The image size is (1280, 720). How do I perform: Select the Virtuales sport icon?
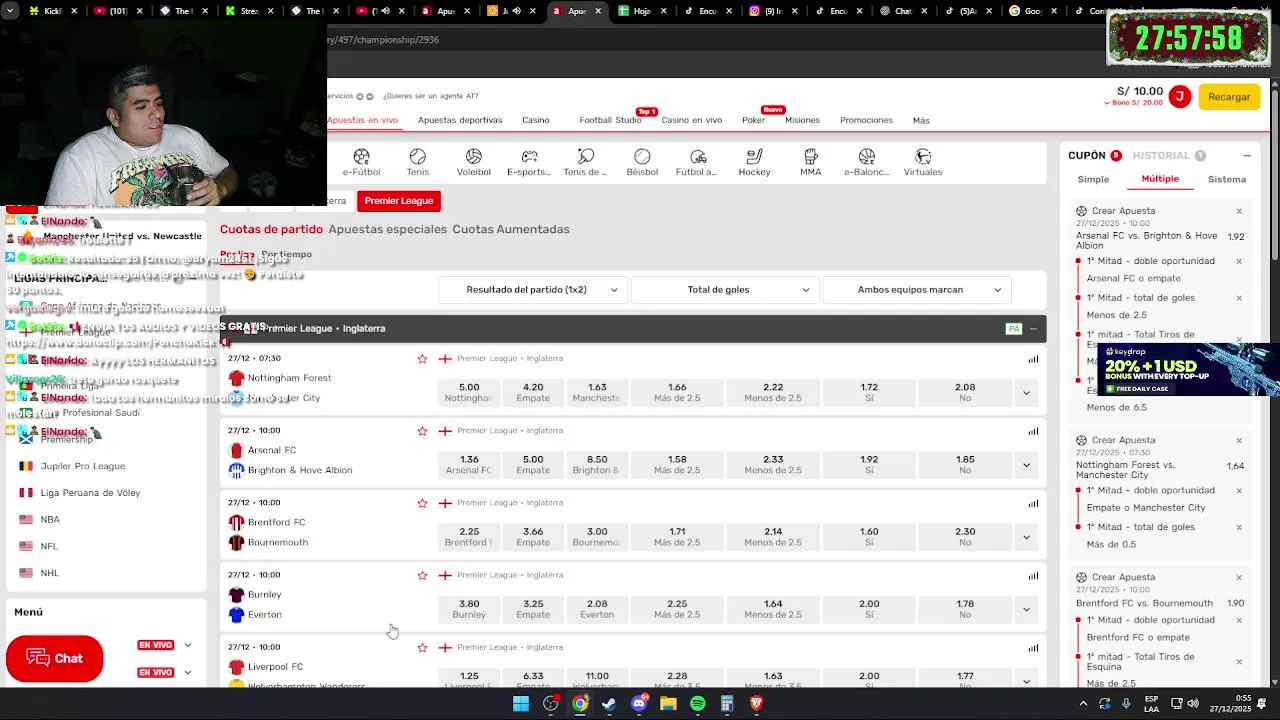tap(923, 162)
